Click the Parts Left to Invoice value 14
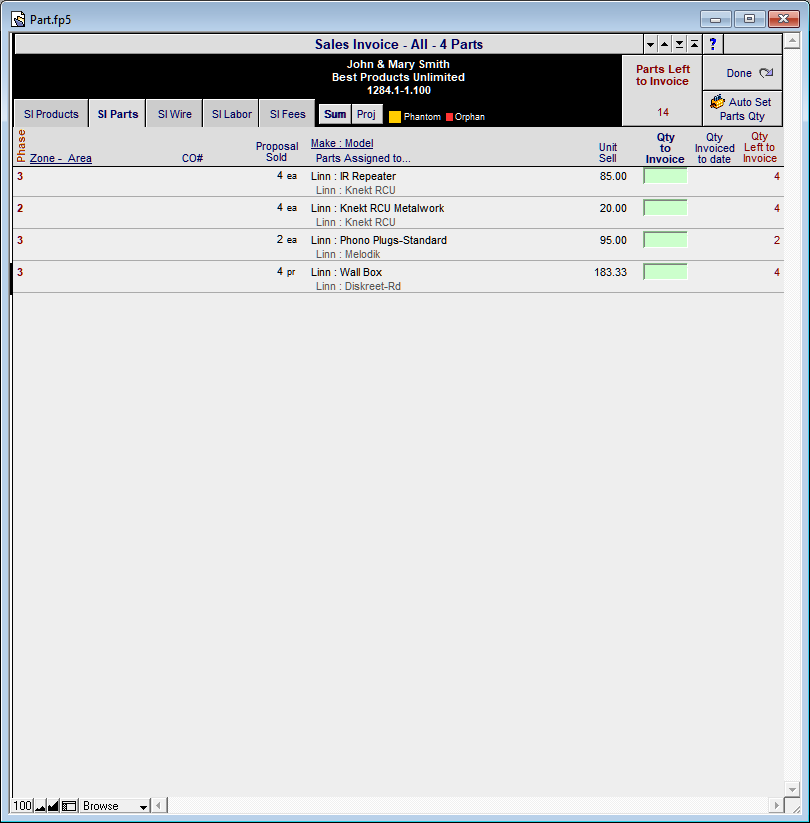Image resolution: width=810 pixels, height=823 pixels. point(663,112)
